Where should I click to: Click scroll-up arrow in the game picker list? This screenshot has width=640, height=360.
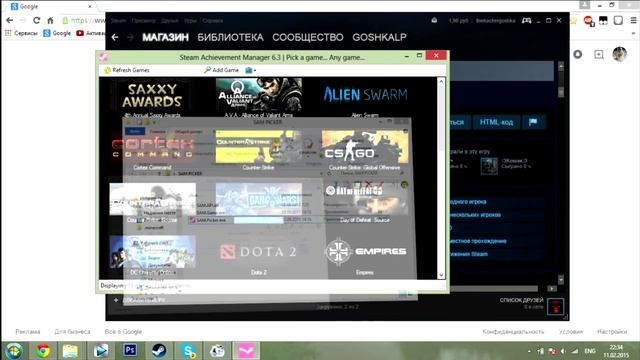pos(441,82)
